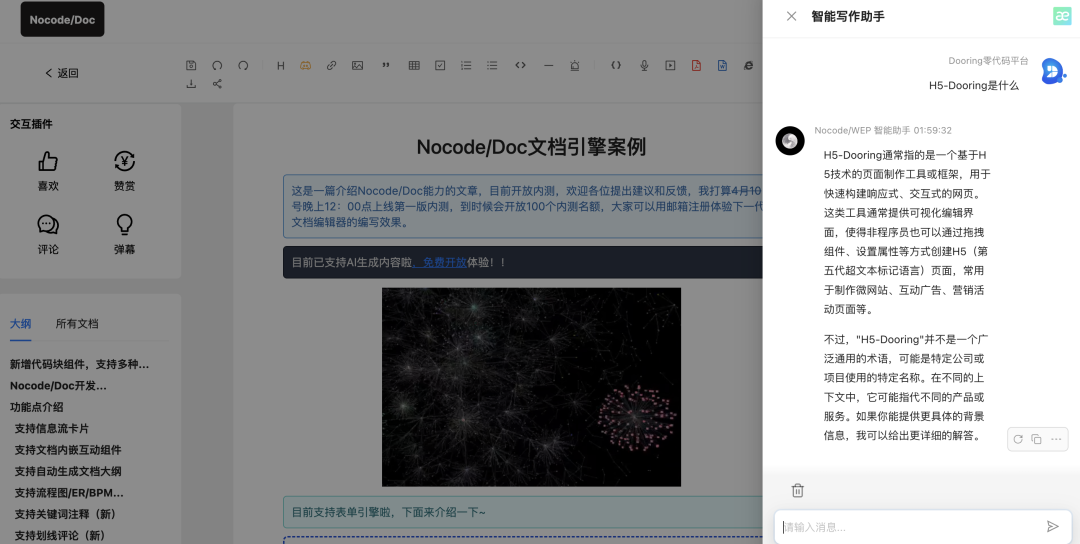Add the 弹幕 lightbulb plugin
This screenshot has height=544, width=1080.
pyautogui.click(x=124, y=234)
